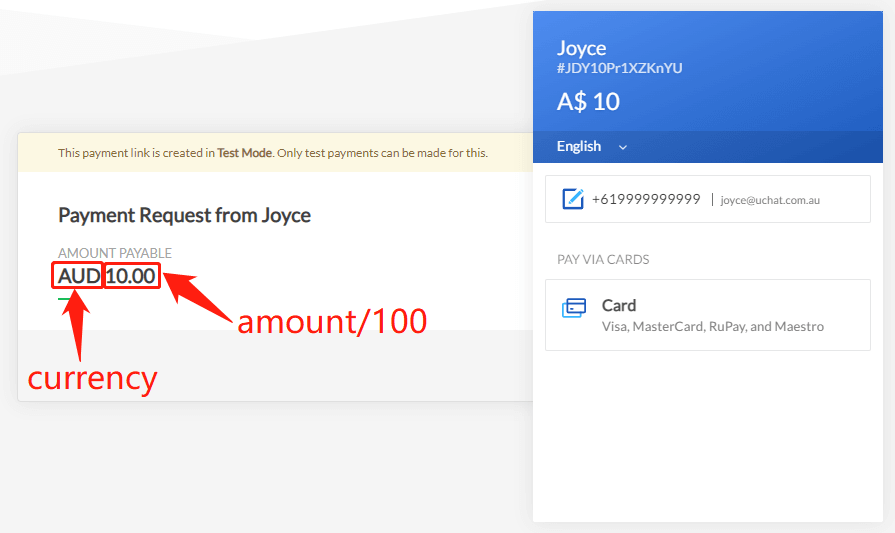The height and width of the screenshot is (533, 895).
Task: Click the credit card icon
Action: [574, 308]
